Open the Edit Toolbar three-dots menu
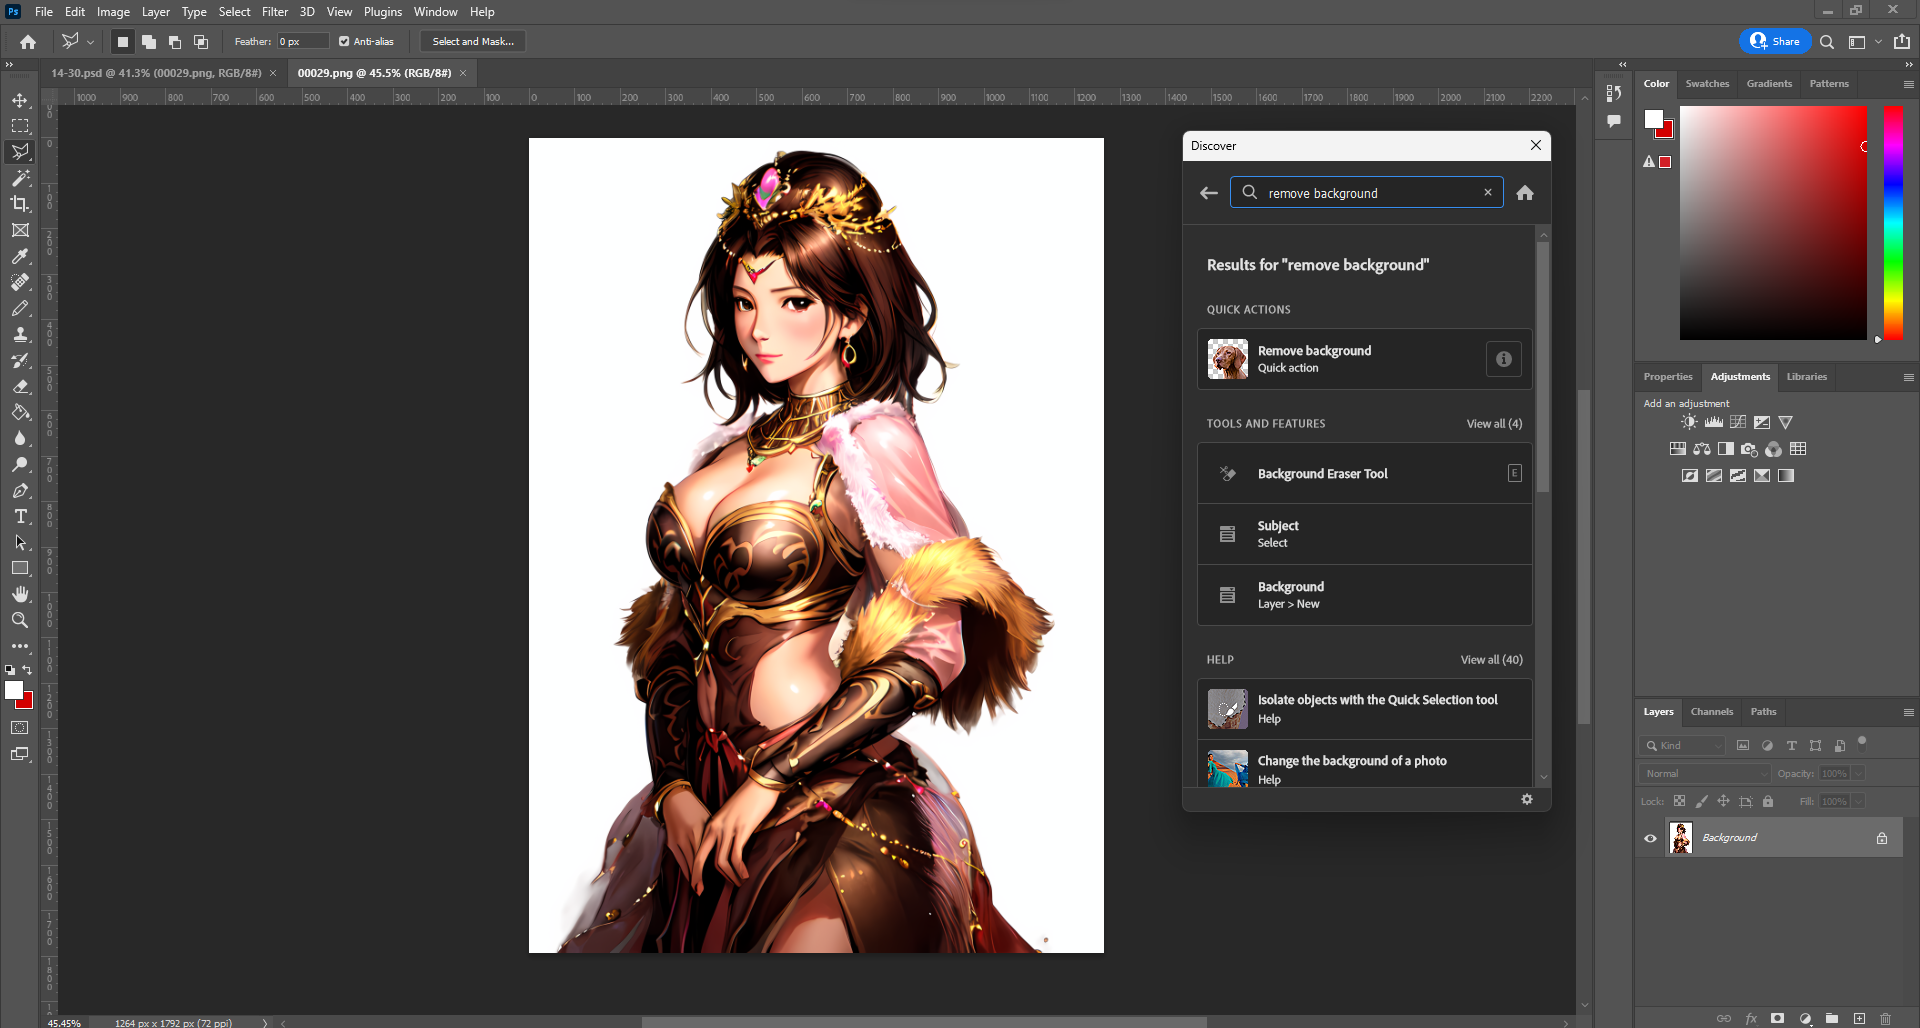 coord(20,646)
